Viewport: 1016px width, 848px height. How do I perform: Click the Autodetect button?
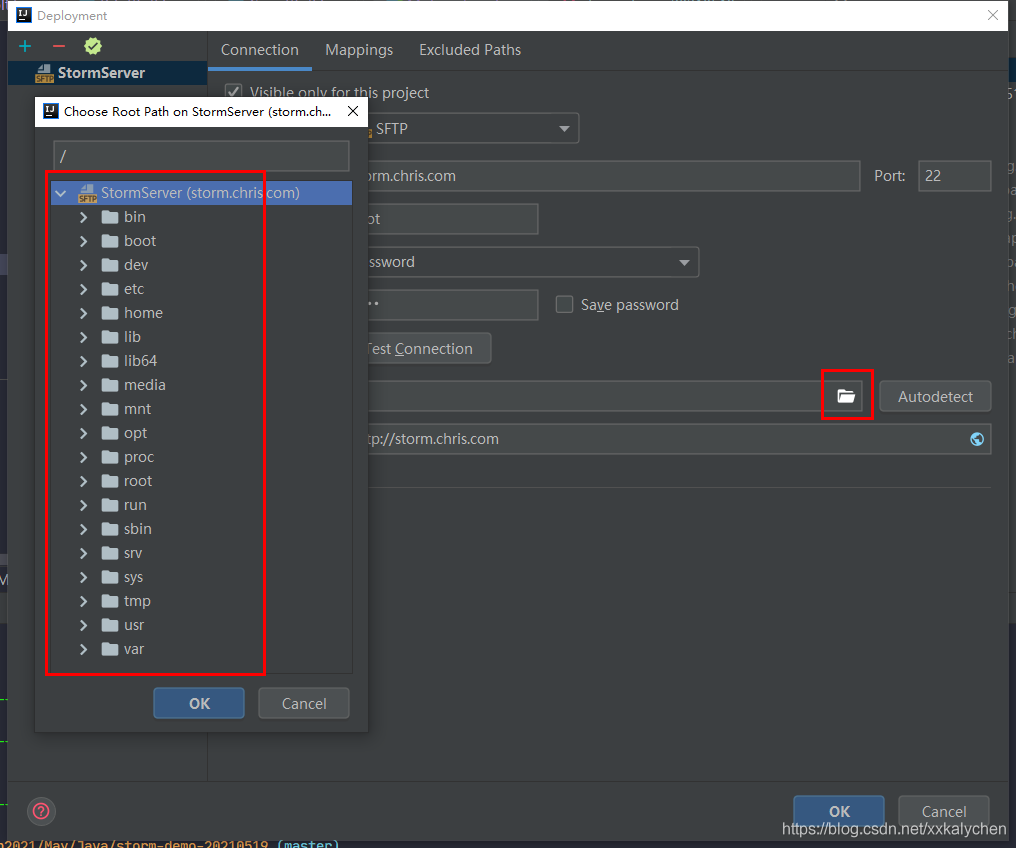[935, 396]
